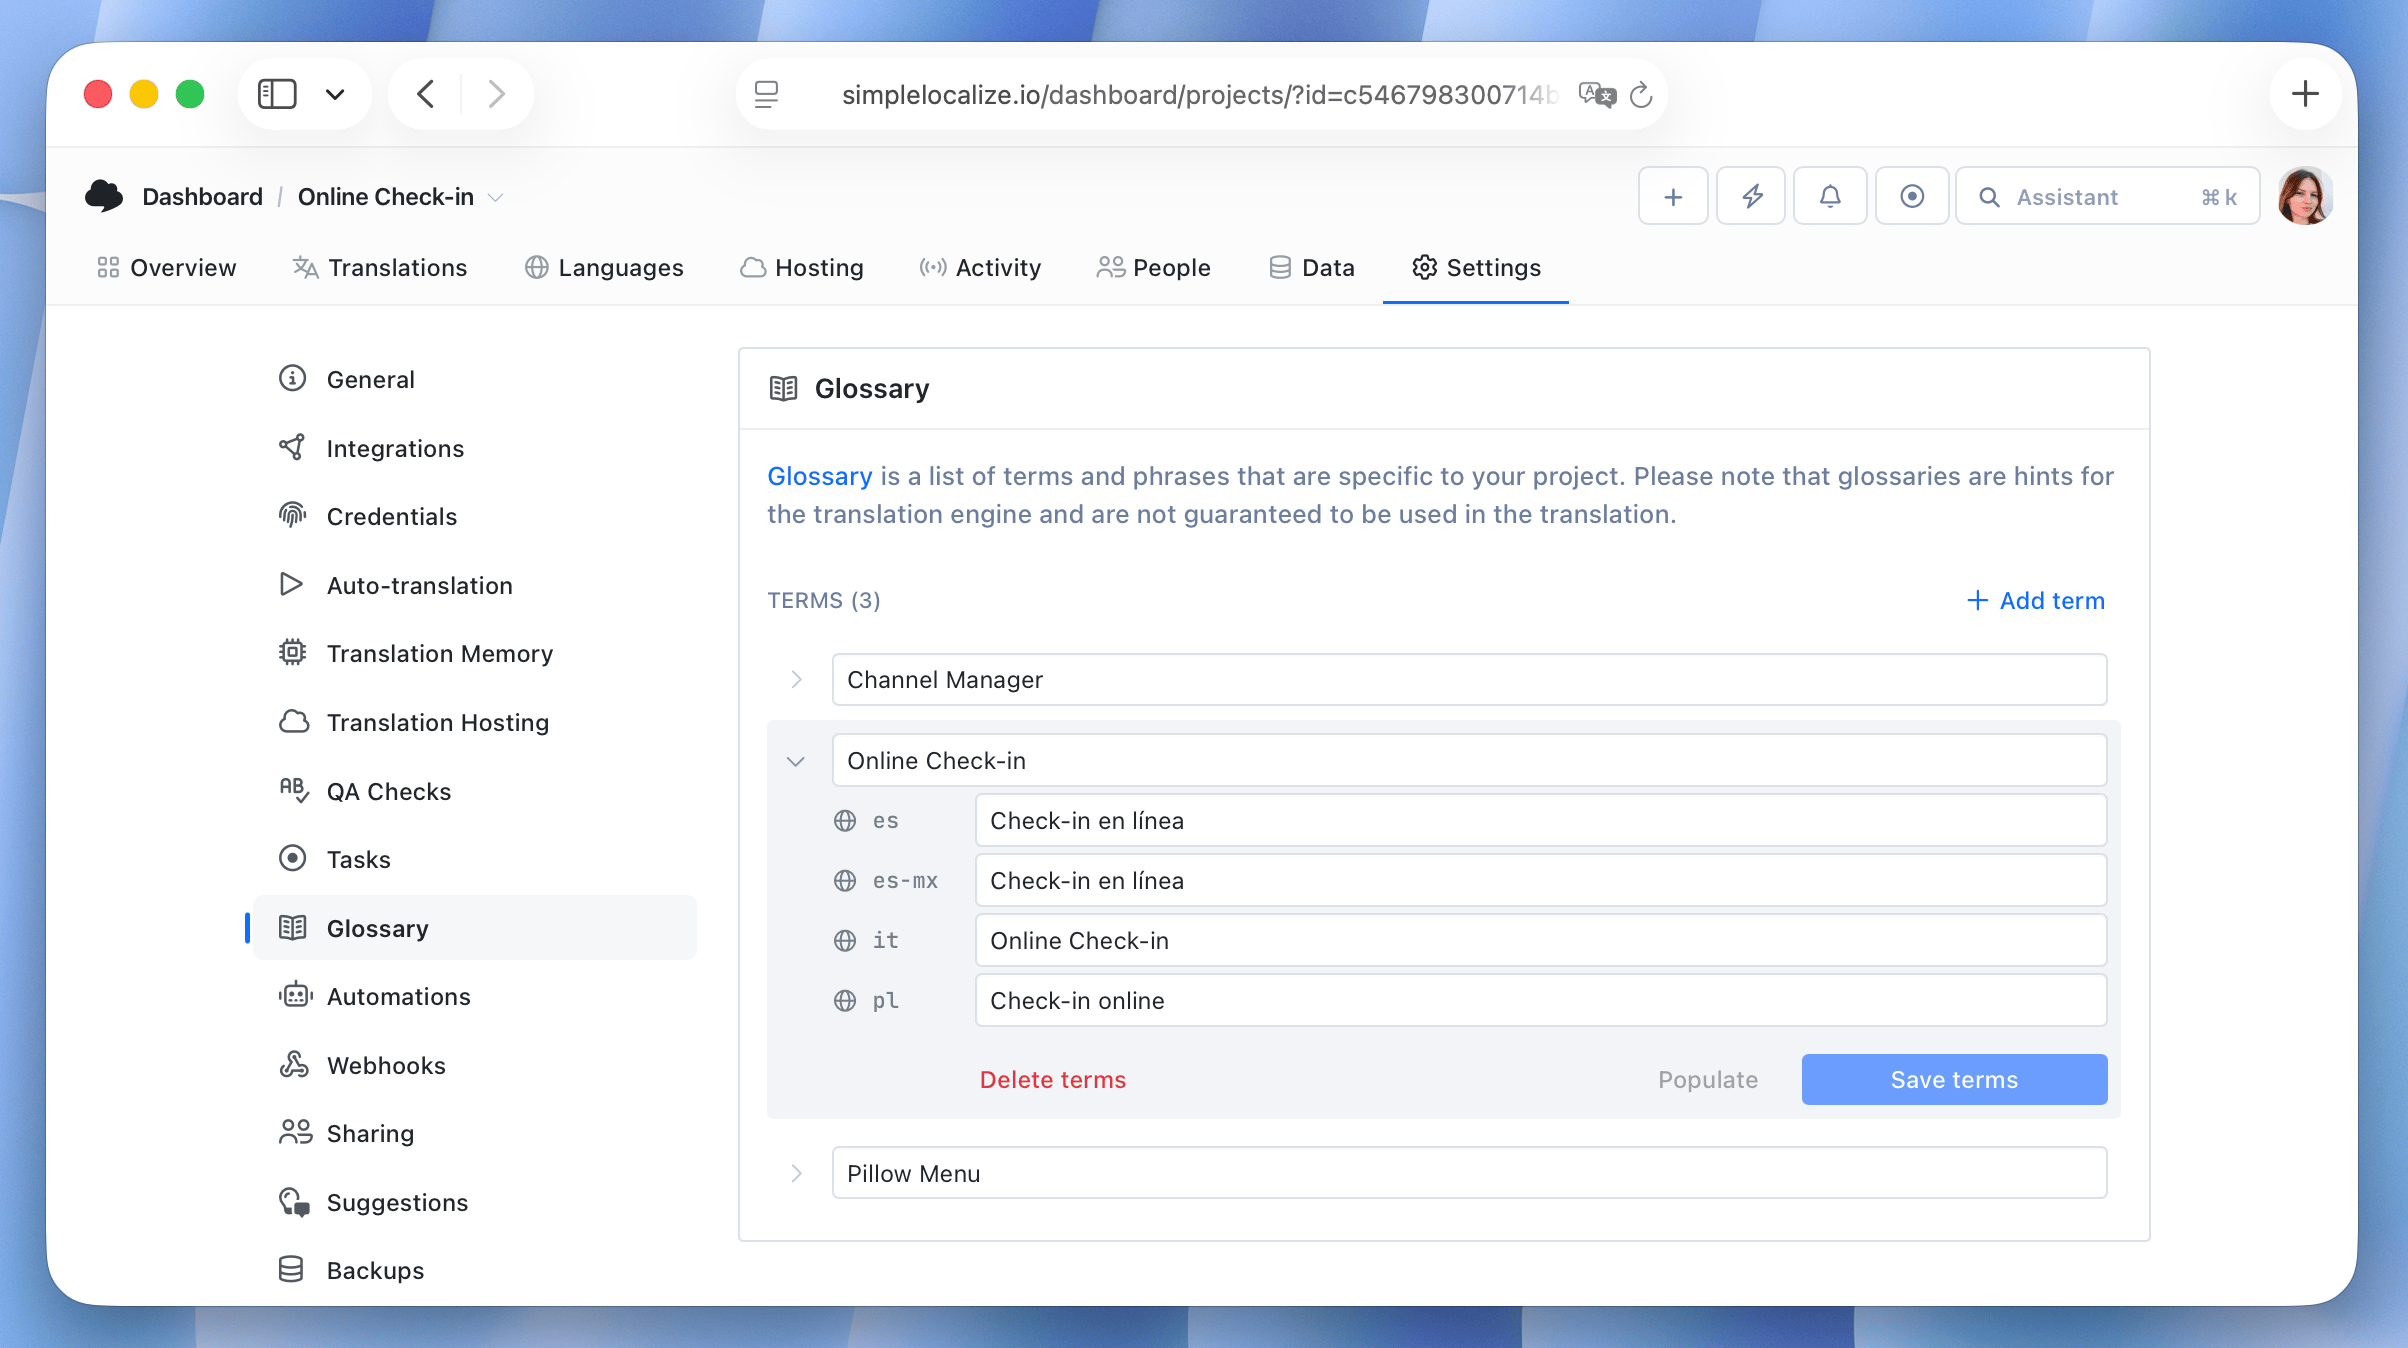Image resolution: width=2408 pixels, height=1348 pixels.
Task: Switch to the Hosting tab
Action: pyautogui.click(x=801, y=267)
